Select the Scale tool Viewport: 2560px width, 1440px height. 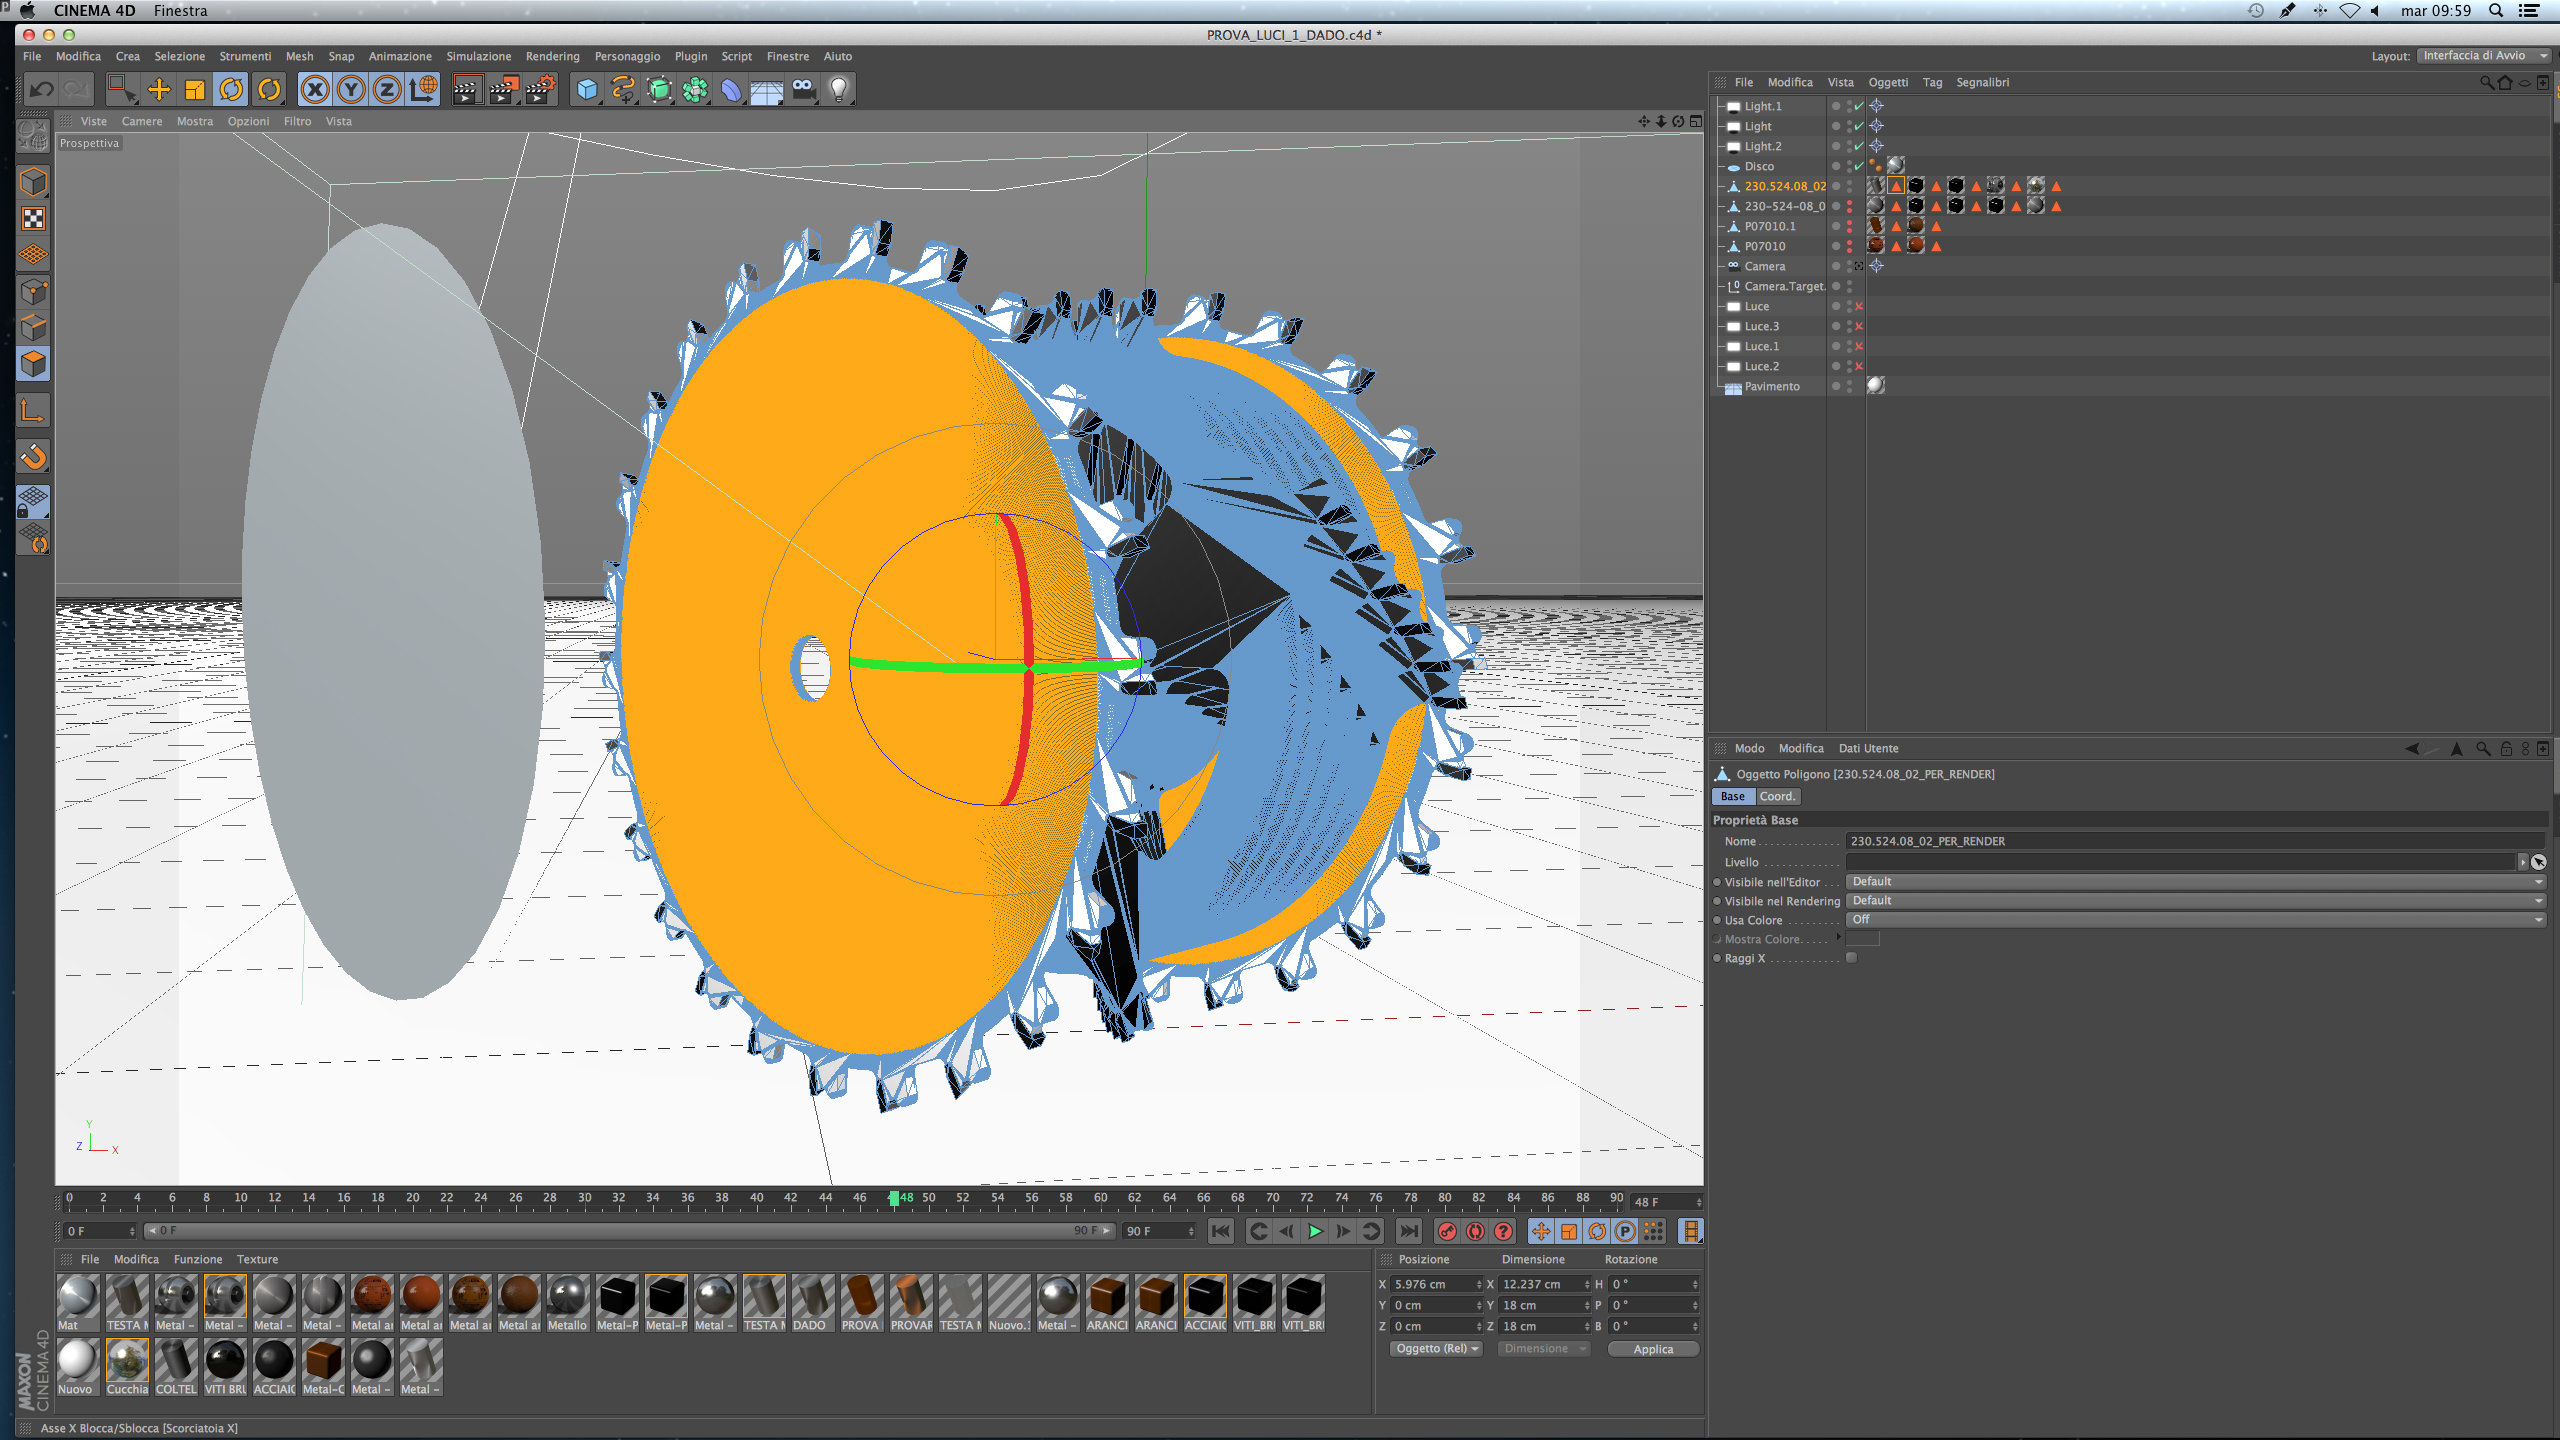click(x=195, y=90)
